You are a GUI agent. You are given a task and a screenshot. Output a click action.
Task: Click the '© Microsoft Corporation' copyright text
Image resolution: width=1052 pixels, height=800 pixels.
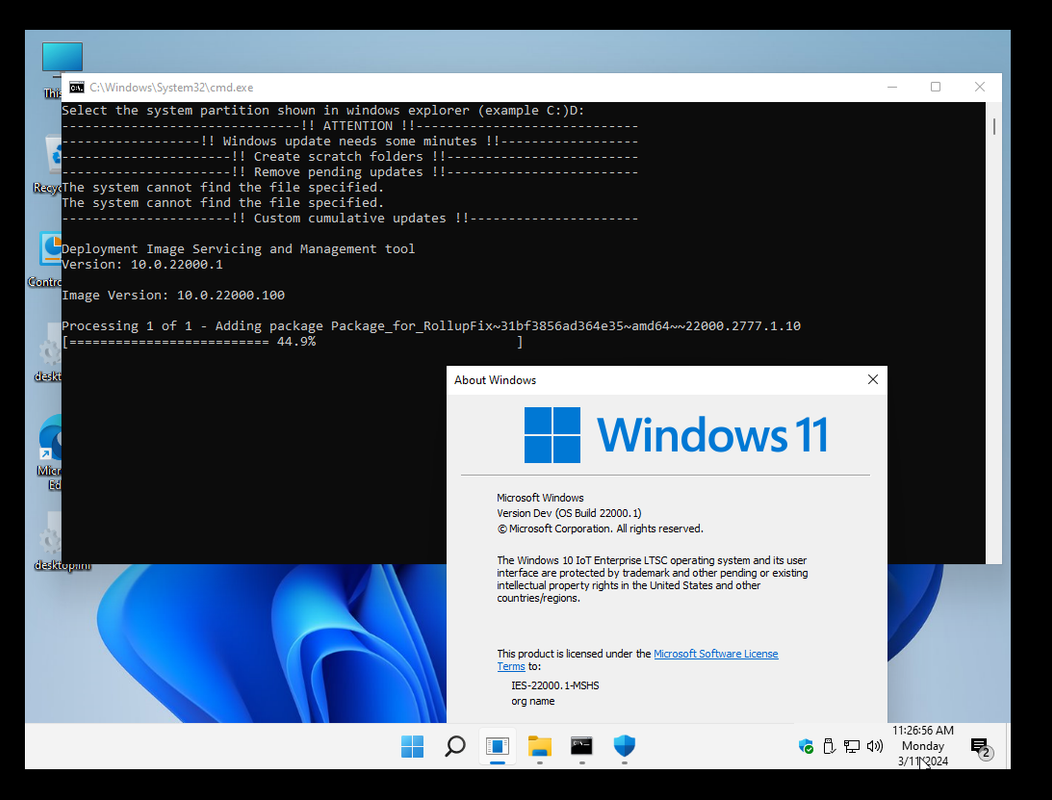pyautogui.click(x=600, y=529)
